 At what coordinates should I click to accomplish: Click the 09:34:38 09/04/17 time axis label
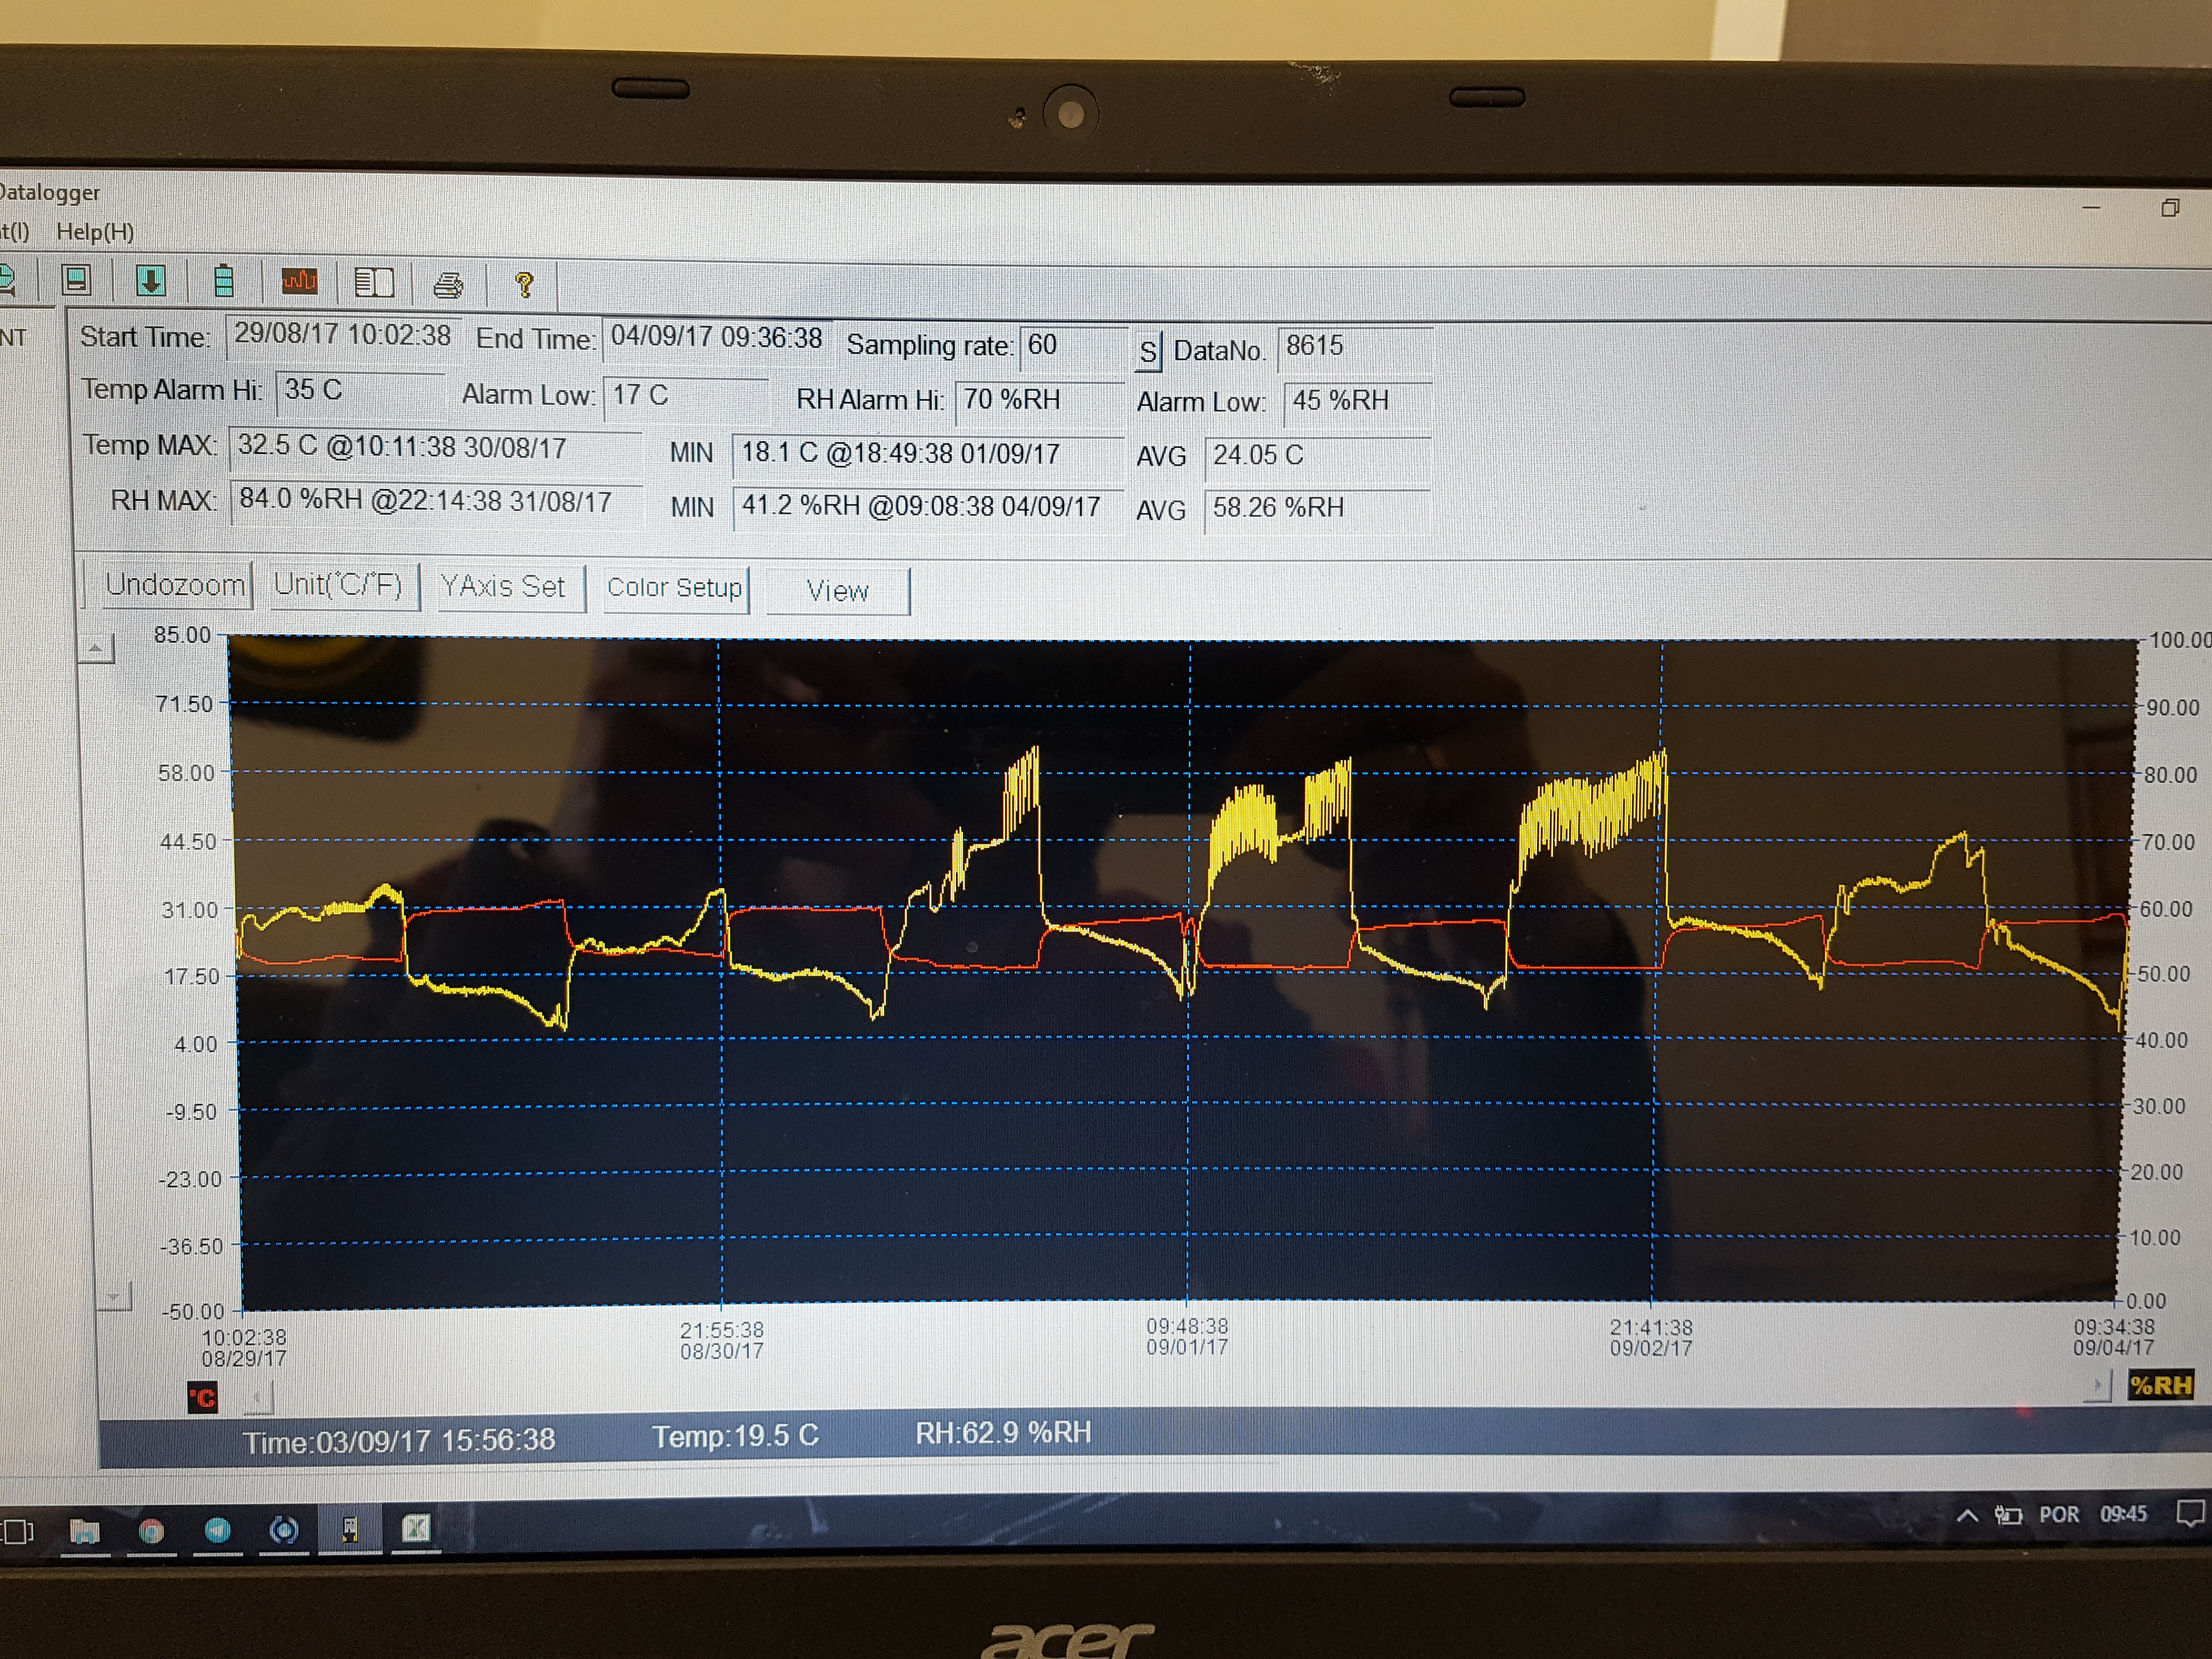coord(2113,1337)
